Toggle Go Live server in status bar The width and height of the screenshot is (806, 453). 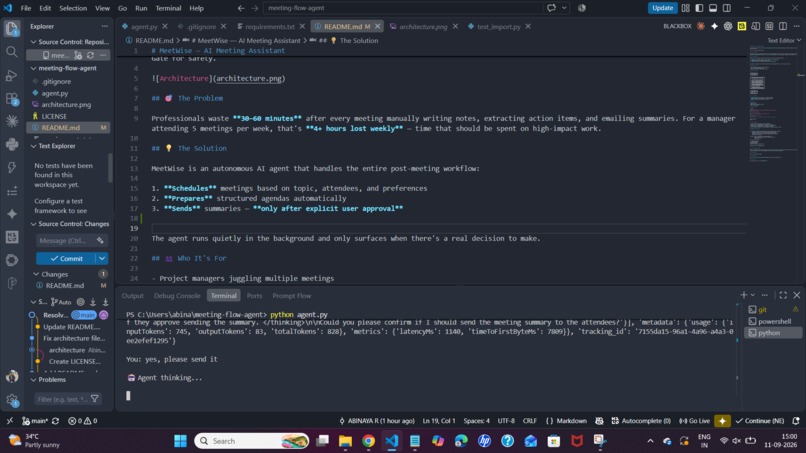pos(694,421)
